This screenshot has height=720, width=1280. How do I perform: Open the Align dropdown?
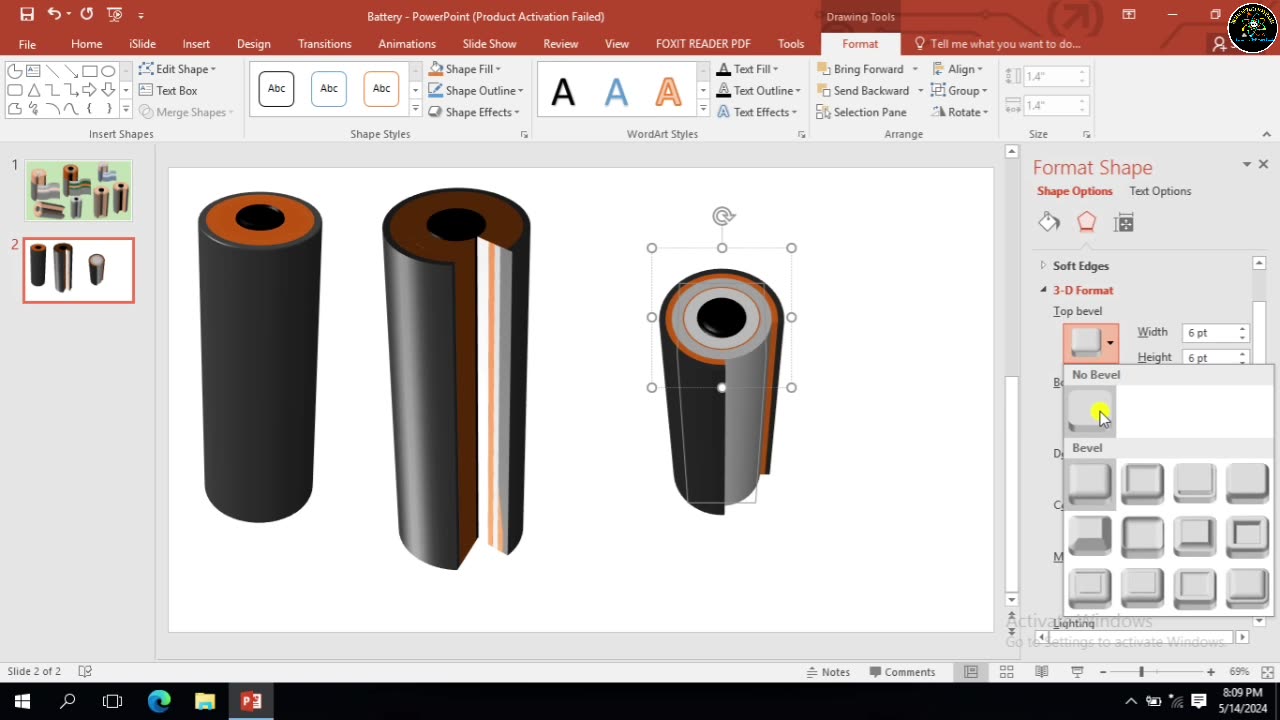click(958, 69)
